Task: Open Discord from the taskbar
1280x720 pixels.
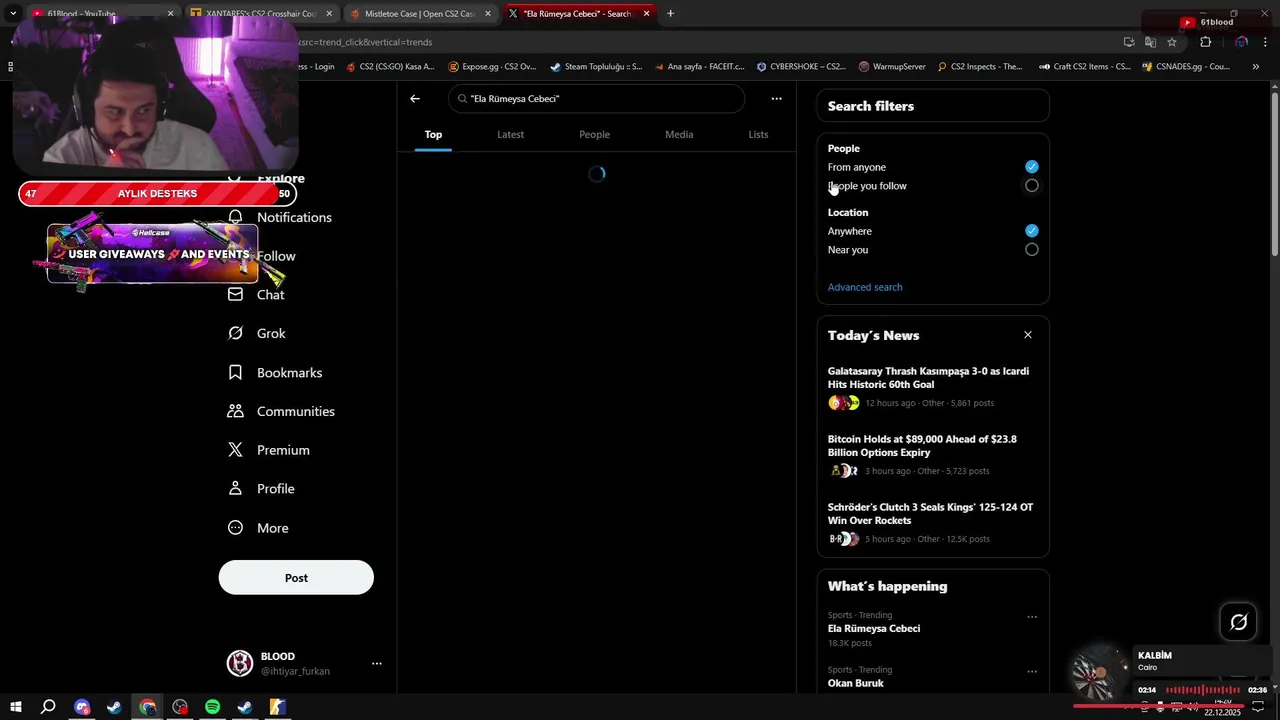Action: click(x=82, y=707)
